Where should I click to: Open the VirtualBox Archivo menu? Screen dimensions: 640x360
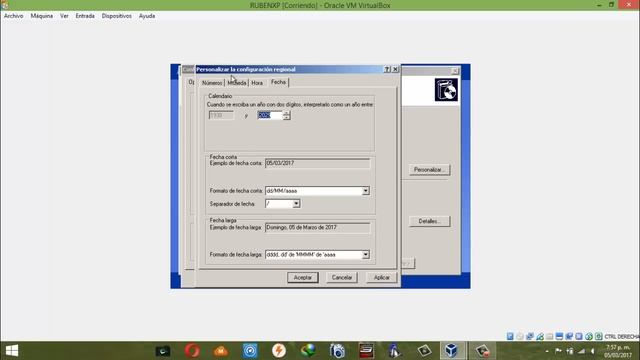coord(13,16)
